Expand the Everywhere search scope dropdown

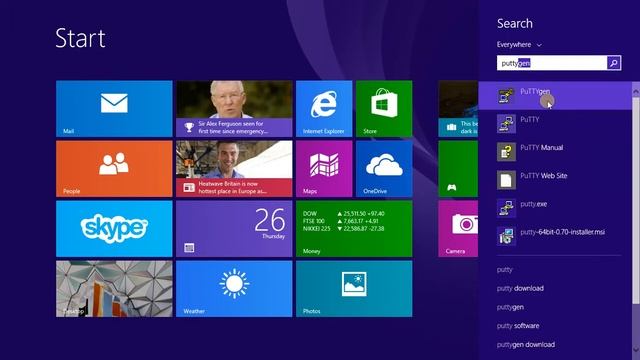pyautogui.click(x=519, y=44)
